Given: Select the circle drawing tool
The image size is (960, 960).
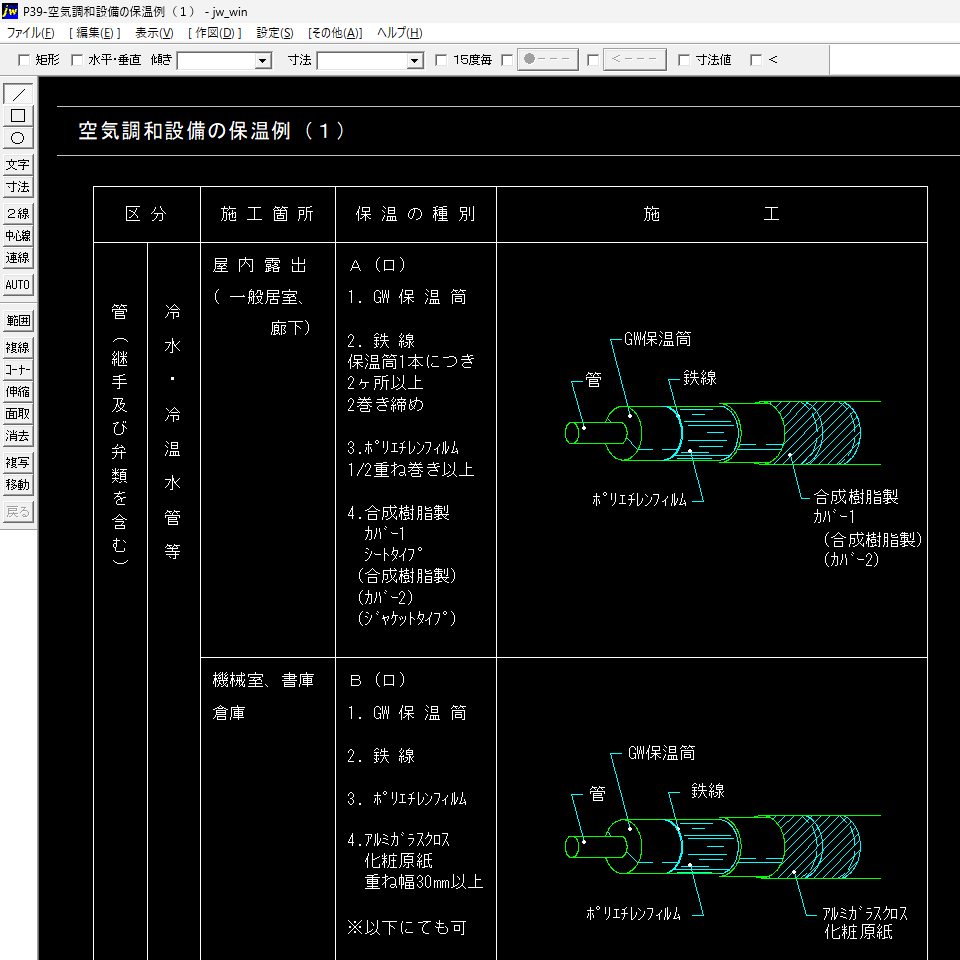Looking at the screenshot, I should point(18,138).
